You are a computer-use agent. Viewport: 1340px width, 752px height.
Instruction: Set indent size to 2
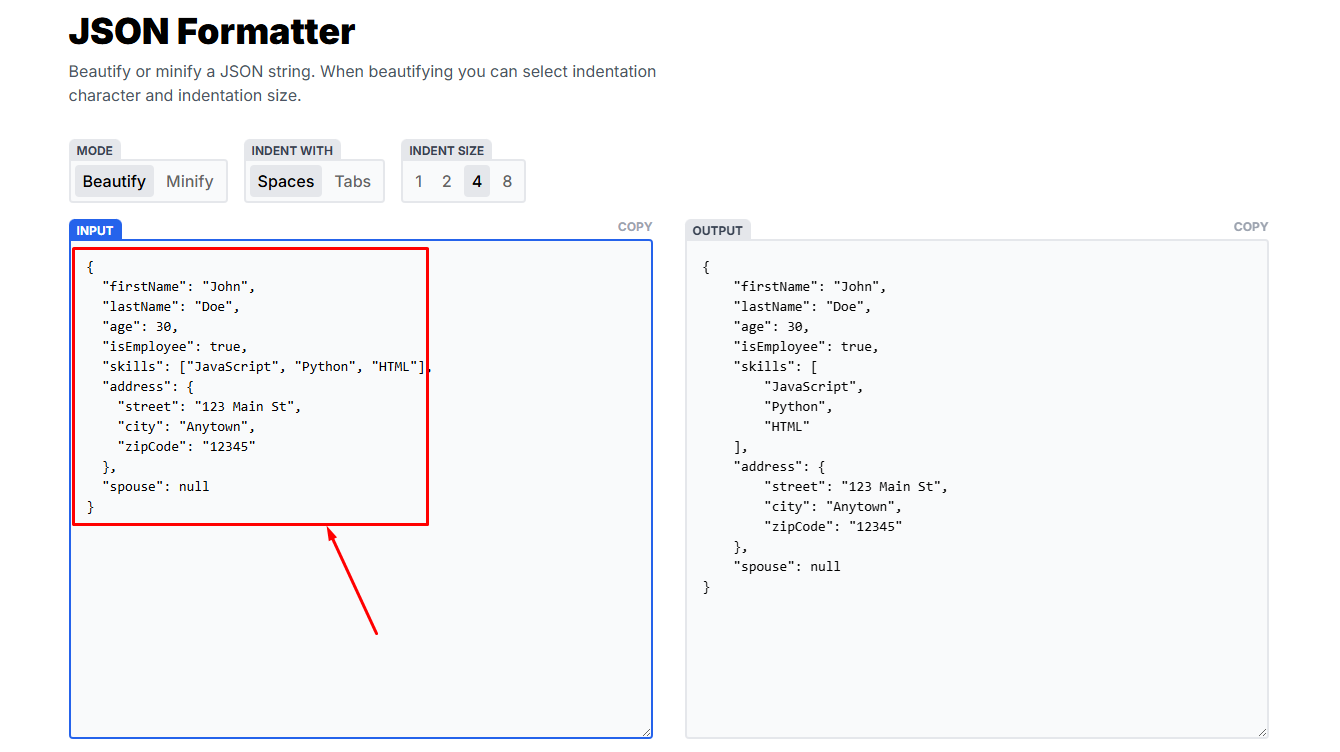(x=447, y=181)
